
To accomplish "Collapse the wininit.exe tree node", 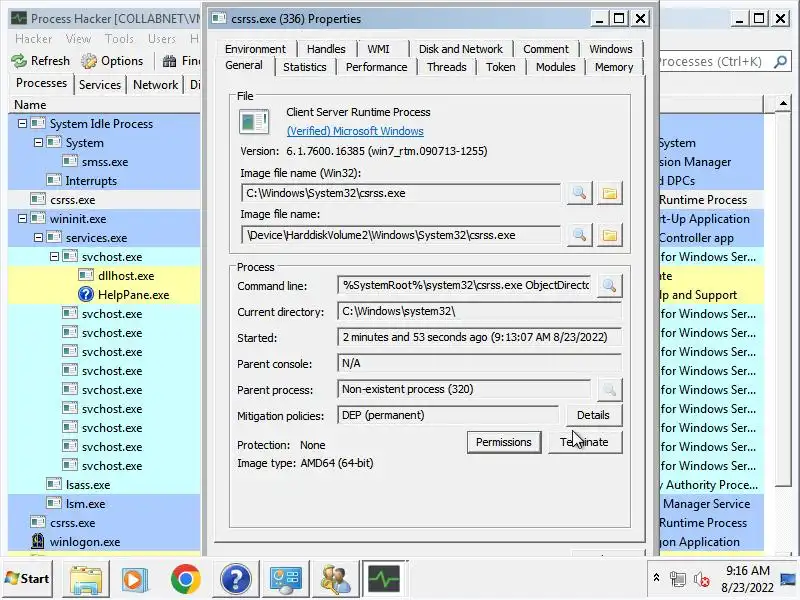I will (22, 218).
